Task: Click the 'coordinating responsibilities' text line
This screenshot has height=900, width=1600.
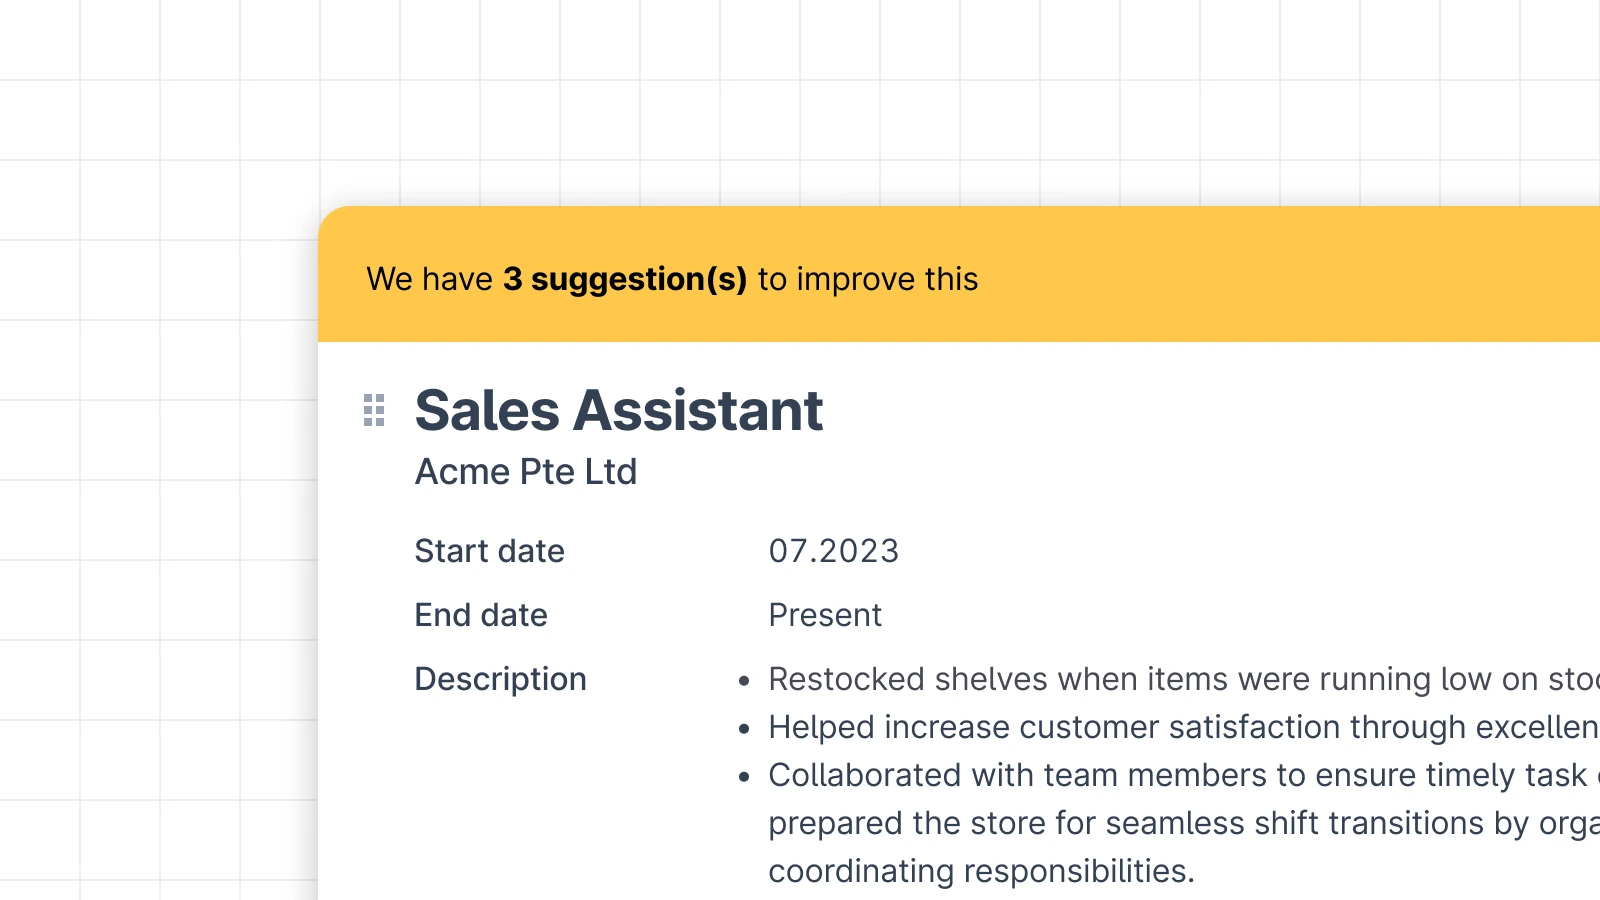Action: (x=982, y=871)
